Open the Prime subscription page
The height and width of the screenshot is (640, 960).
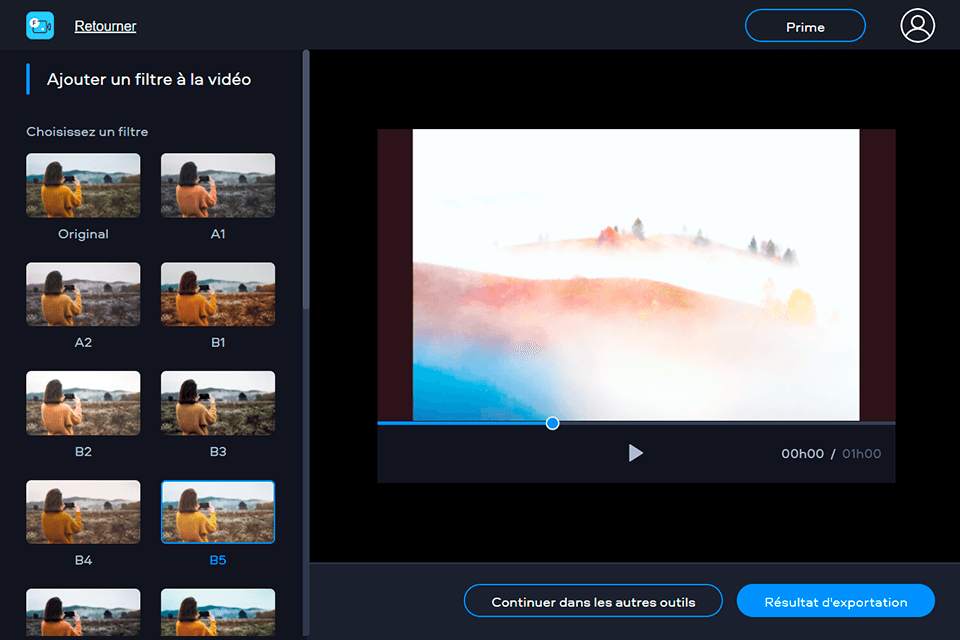pos(805,25)
